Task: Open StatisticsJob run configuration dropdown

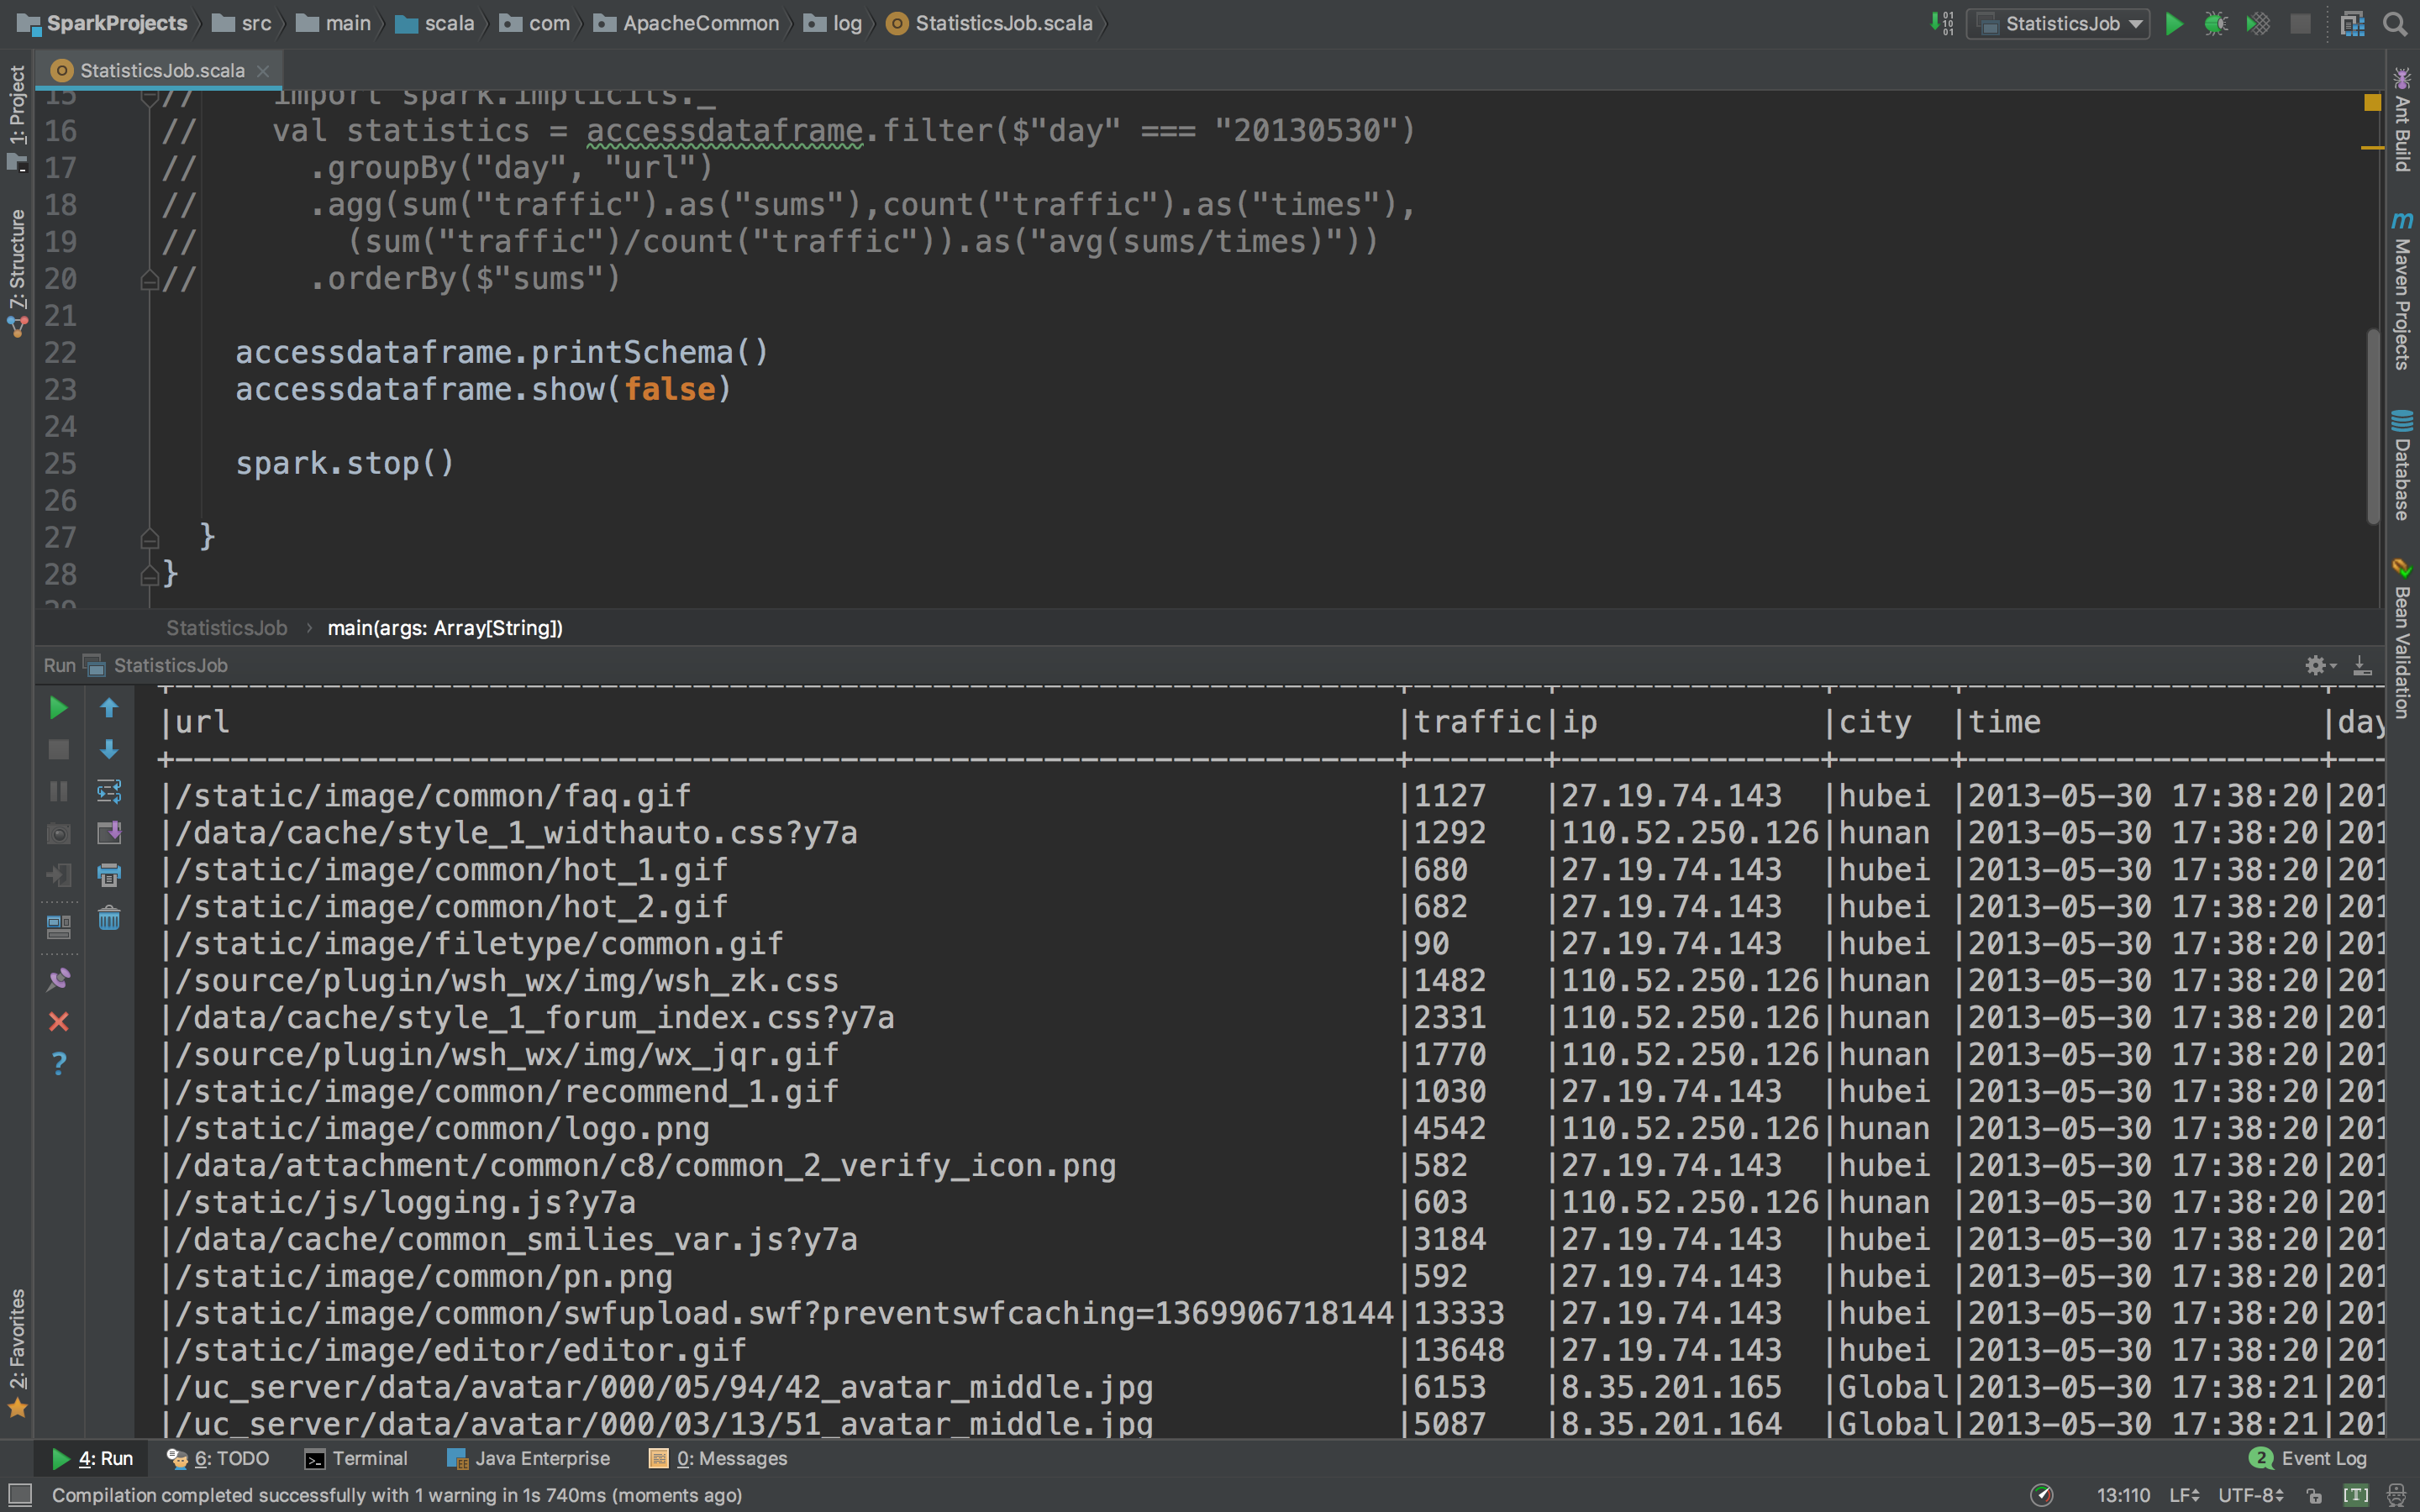Action: pyautogui.click(x=2058, y=24)
